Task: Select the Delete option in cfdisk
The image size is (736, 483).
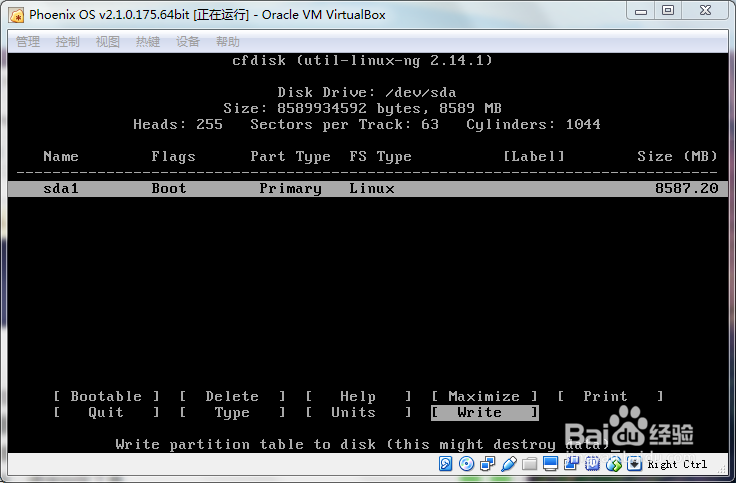Action: tap(232, 396)
